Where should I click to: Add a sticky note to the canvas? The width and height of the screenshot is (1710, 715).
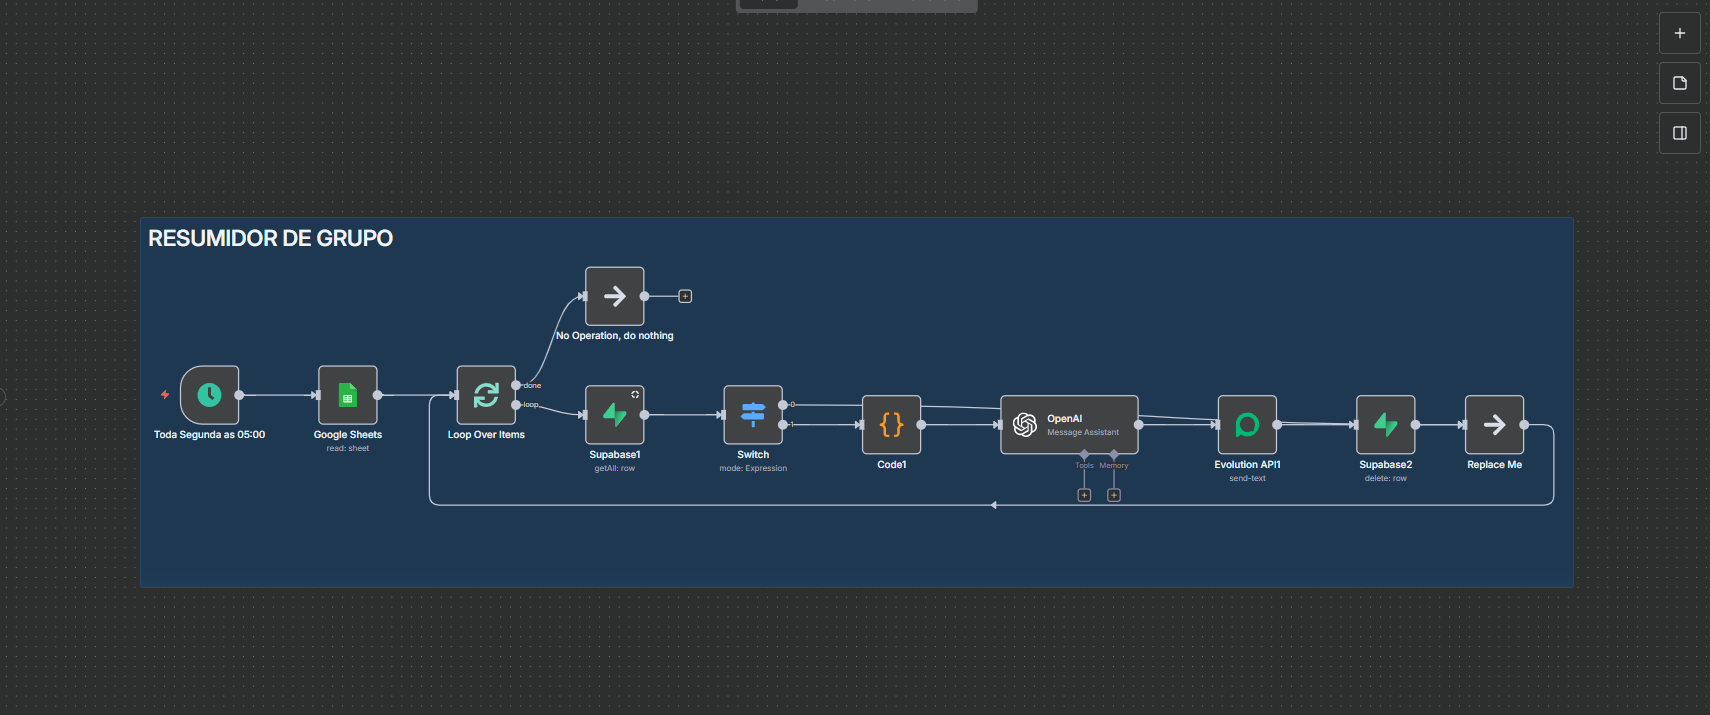pos(1680,83)
